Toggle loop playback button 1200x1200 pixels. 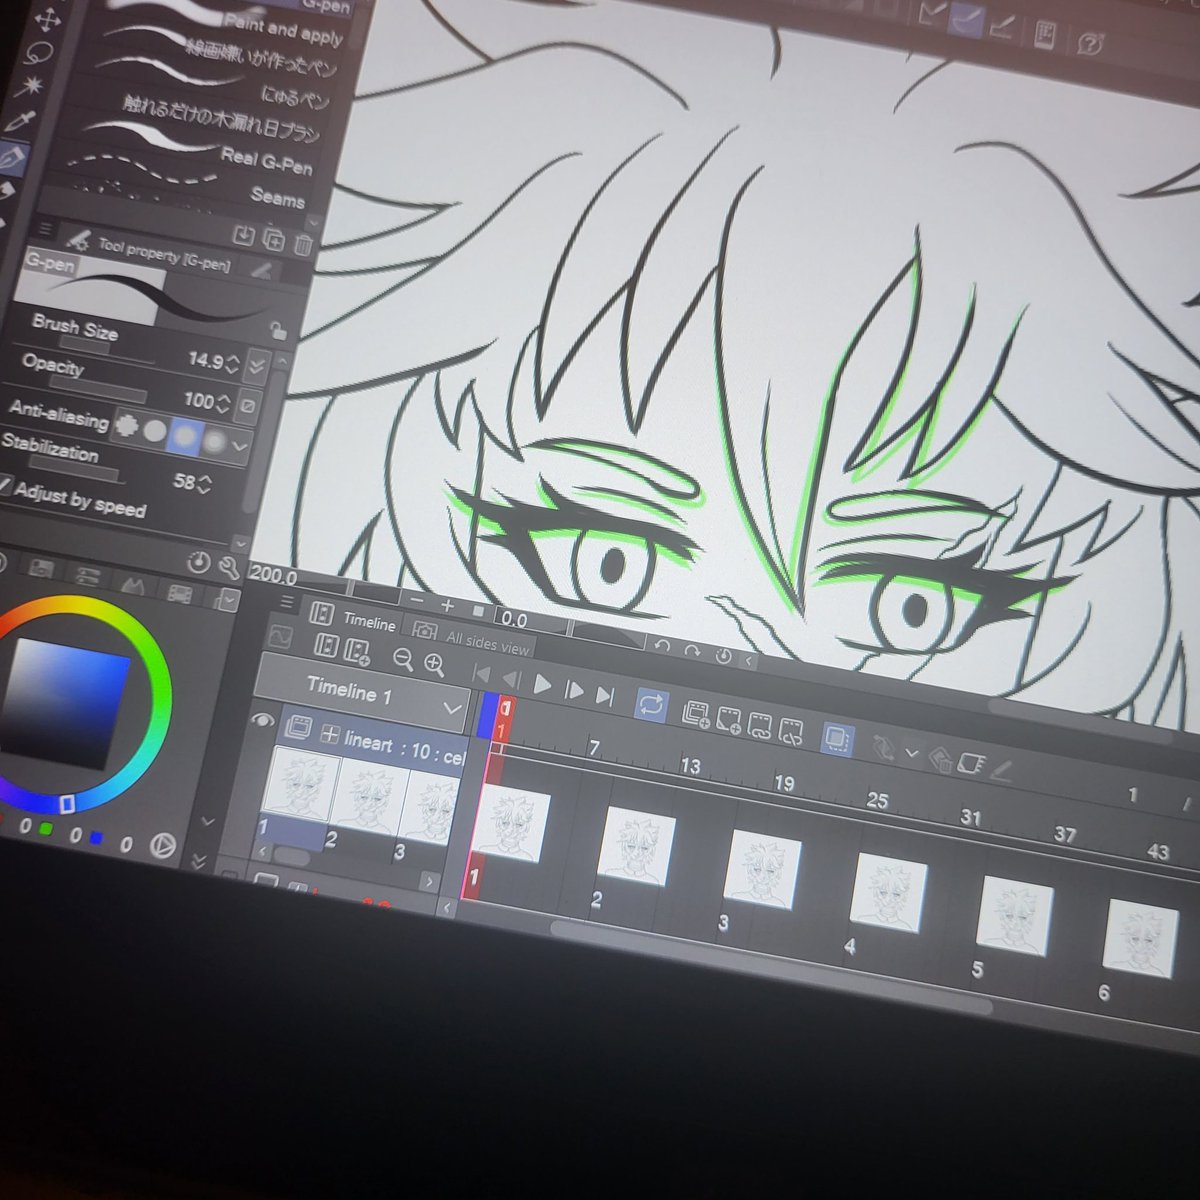click(x=651, y=704)
